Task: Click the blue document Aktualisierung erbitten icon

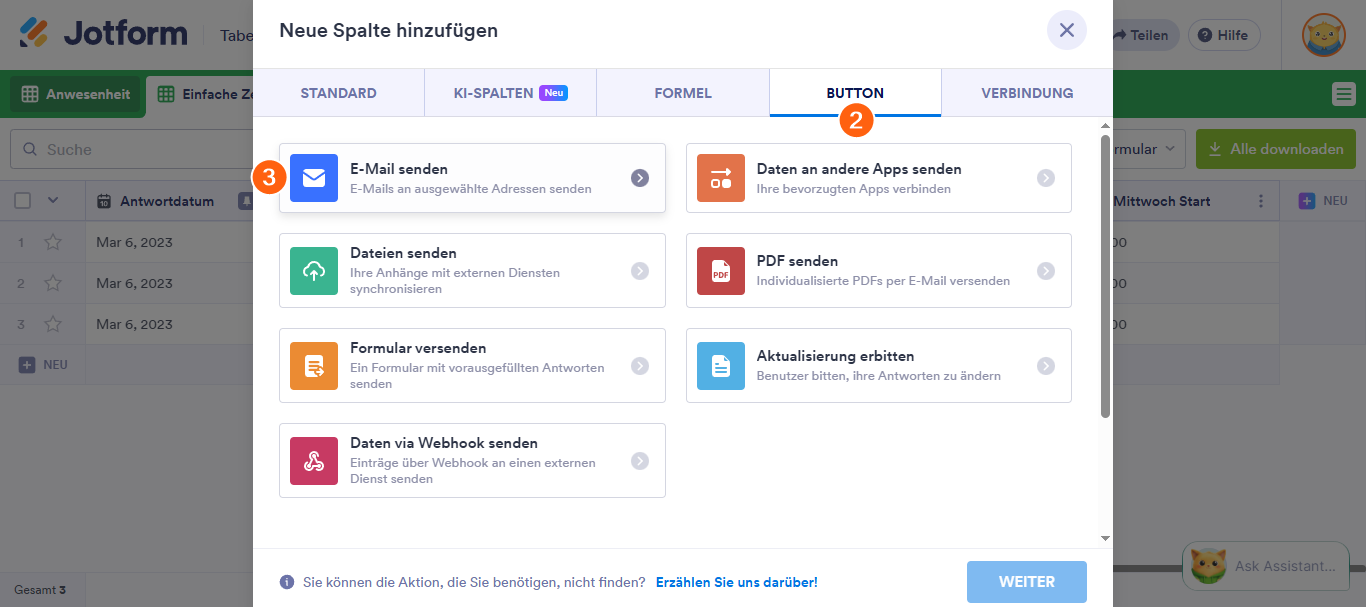Action: tap(721, 366)
